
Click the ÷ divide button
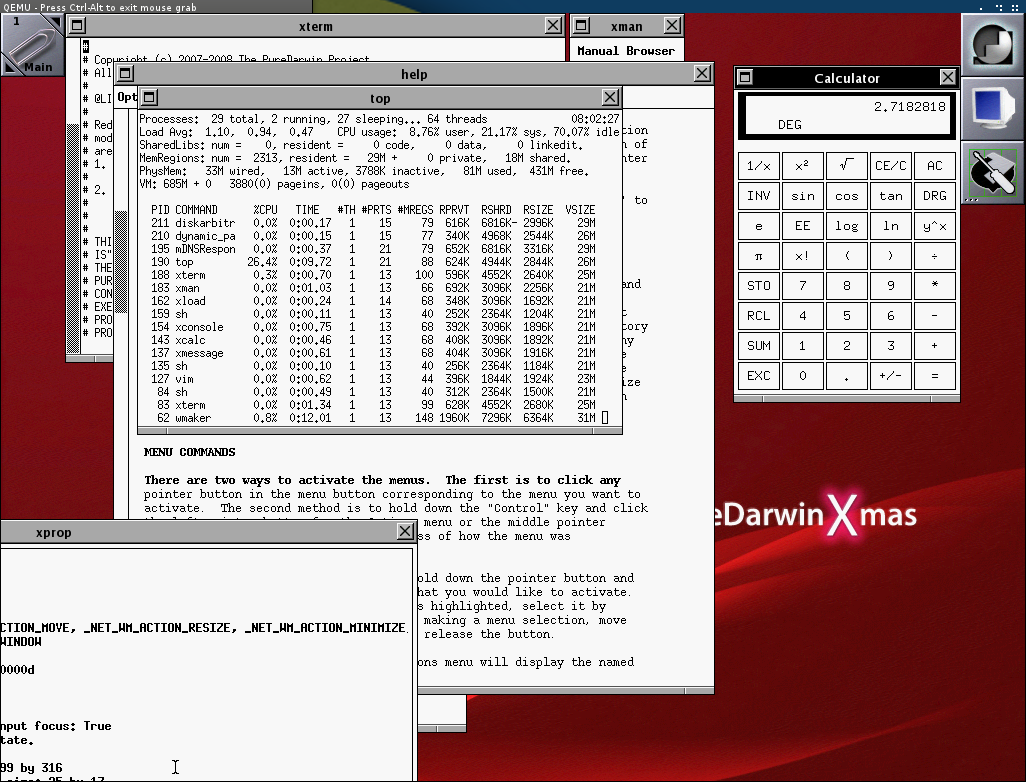(x=934, y=256)
